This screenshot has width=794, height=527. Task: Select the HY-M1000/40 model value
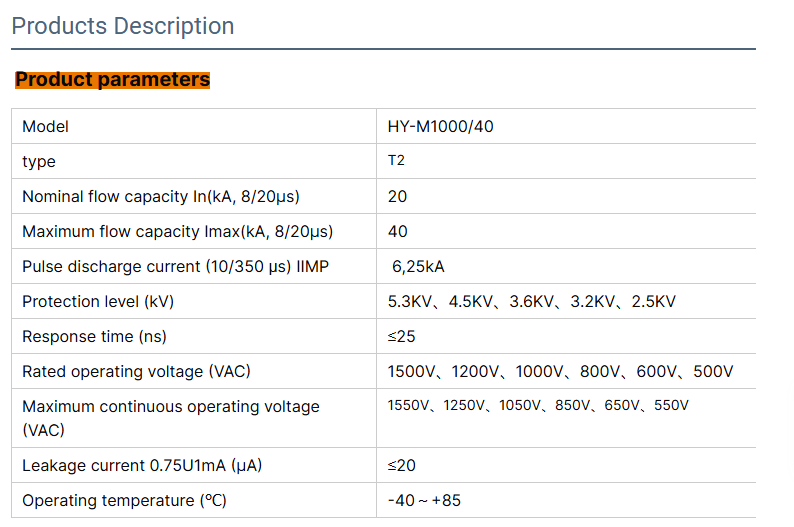440,127
